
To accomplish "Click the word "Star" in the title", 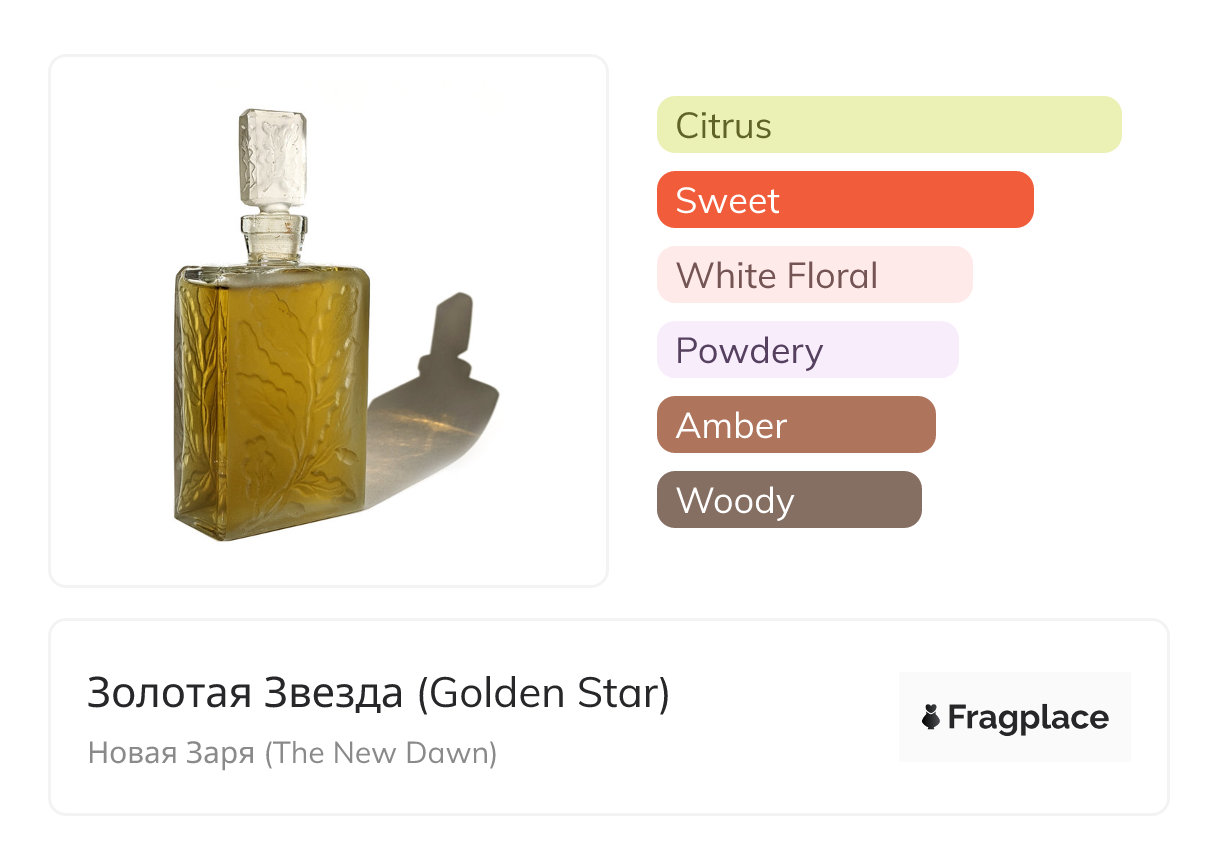I will click(628, 693).
